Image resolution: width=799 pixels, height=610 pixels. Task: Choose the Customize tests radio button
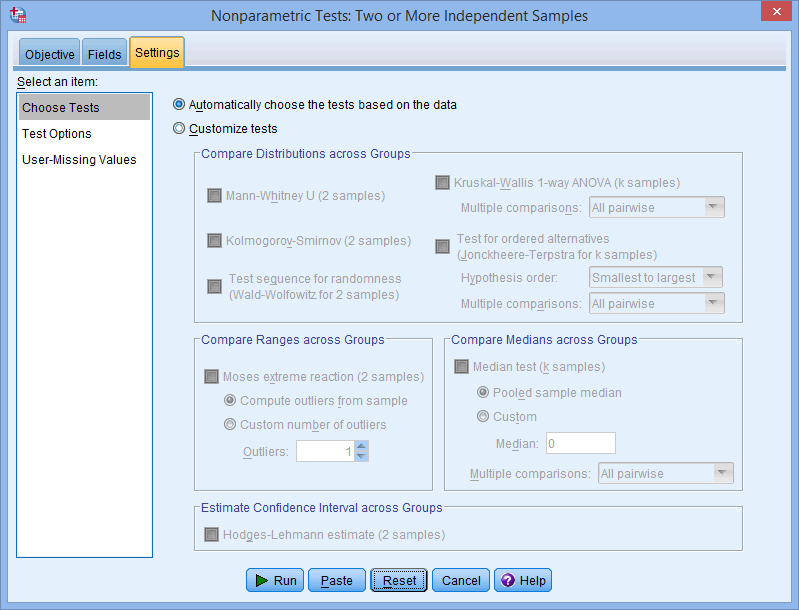pyautogui.click(x=179, y=128)
